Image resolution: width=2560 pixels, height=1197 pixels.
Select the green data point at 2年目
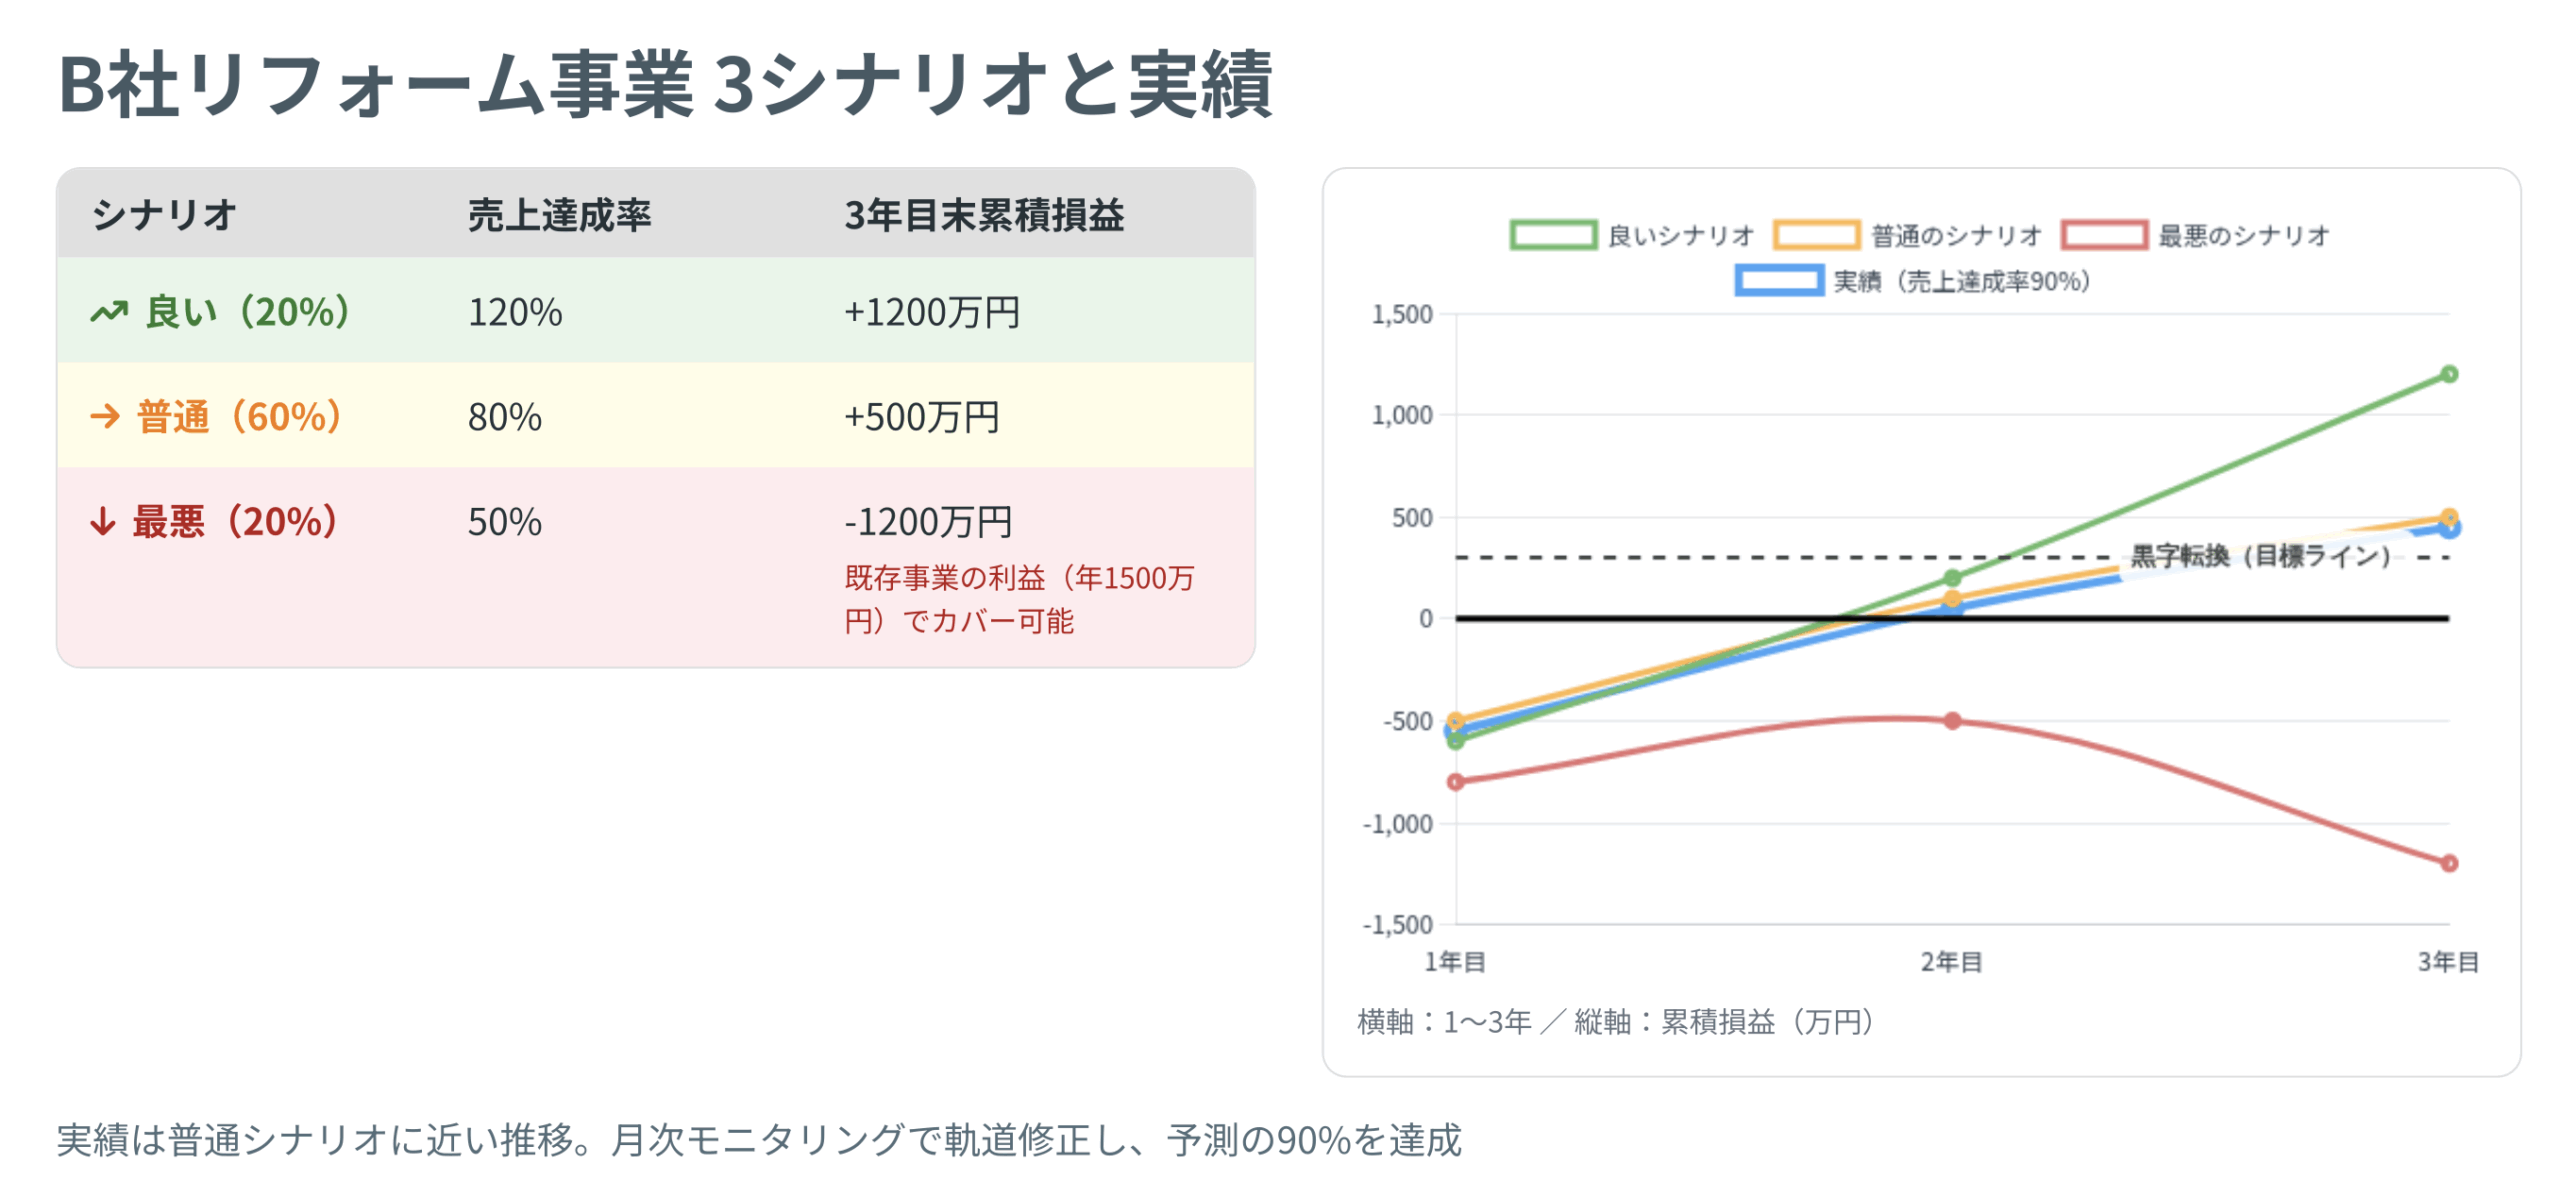[1952, 578]
